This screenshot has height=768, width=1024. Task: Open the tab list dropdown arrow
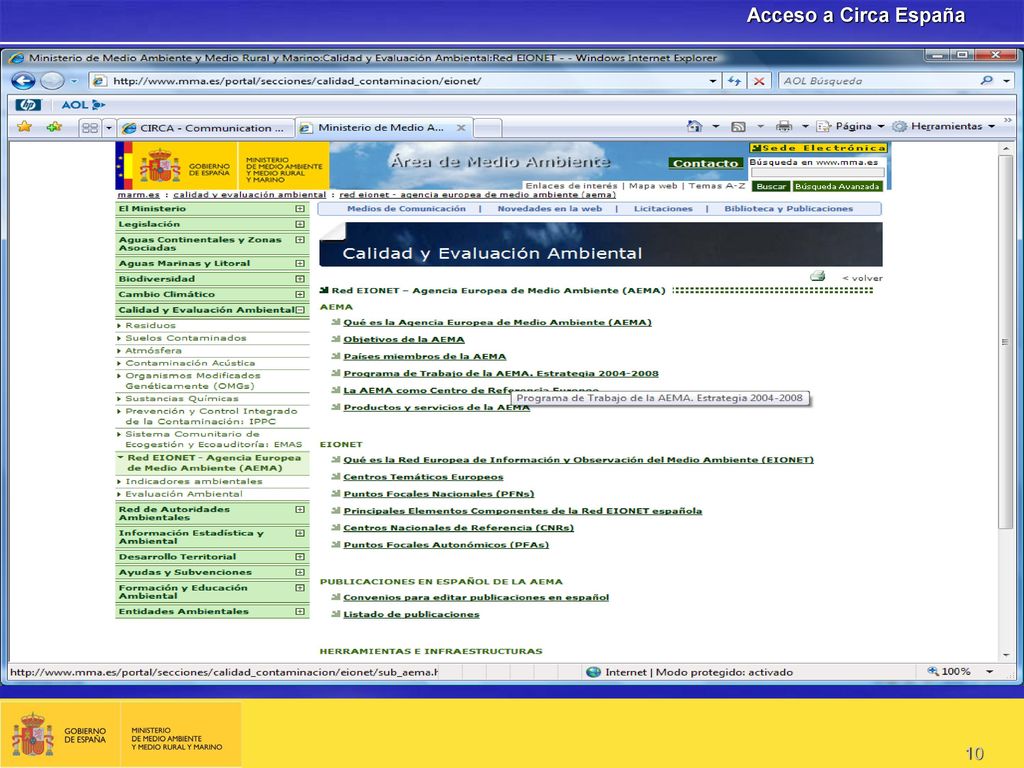point(109,128)
